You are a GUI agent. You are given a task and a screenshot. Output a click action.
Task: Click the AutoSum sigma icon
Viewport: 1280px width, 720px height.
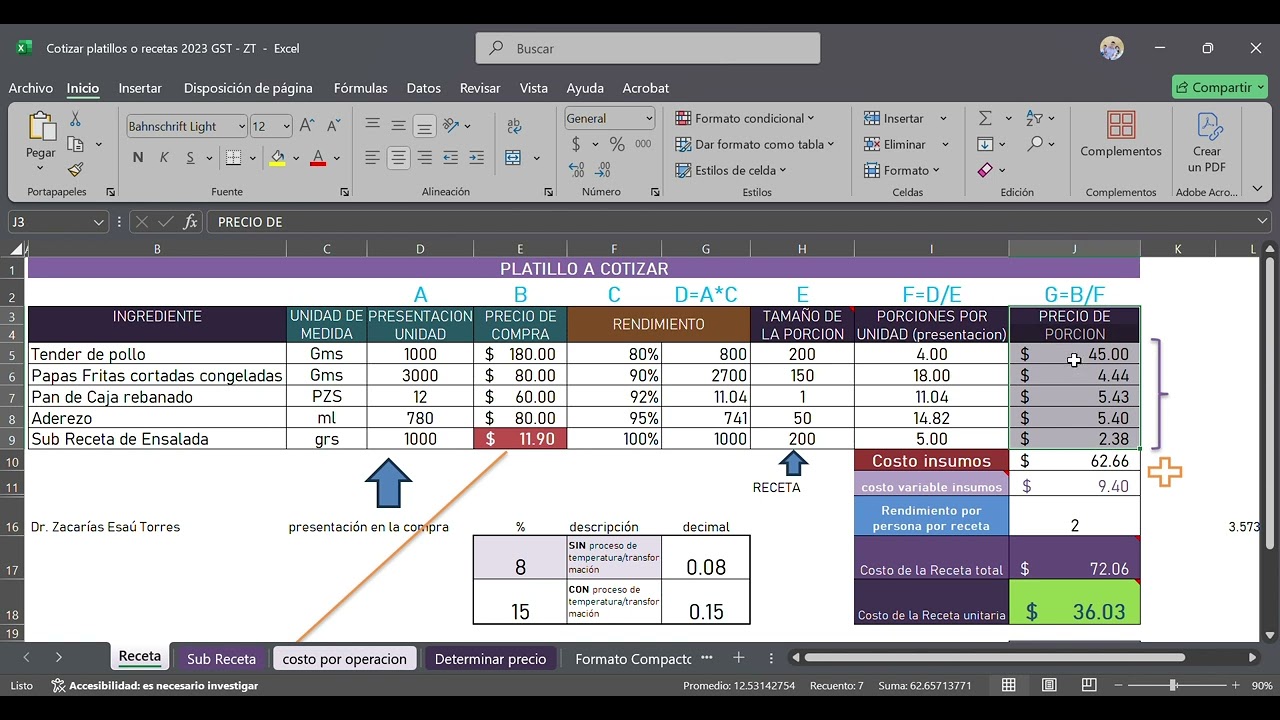(x=985, y=118)
